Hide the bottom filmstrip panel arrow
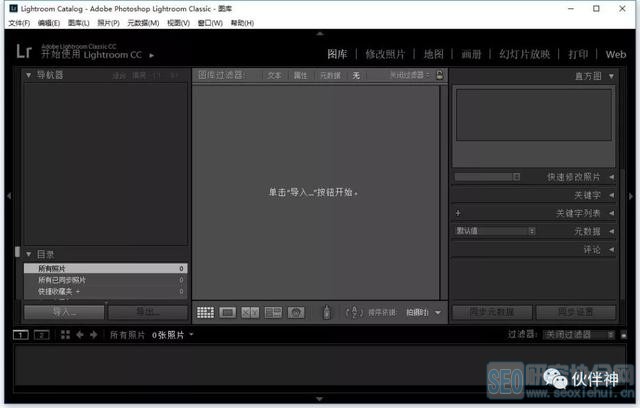Screen dimensions: 640x408 [320, 399]
